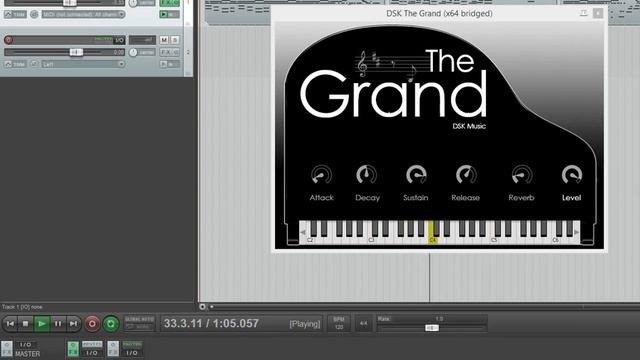This screenshot has width=640, height=360.
Task: Toggle the second track's FX bypass
Action: click(177, 52)
